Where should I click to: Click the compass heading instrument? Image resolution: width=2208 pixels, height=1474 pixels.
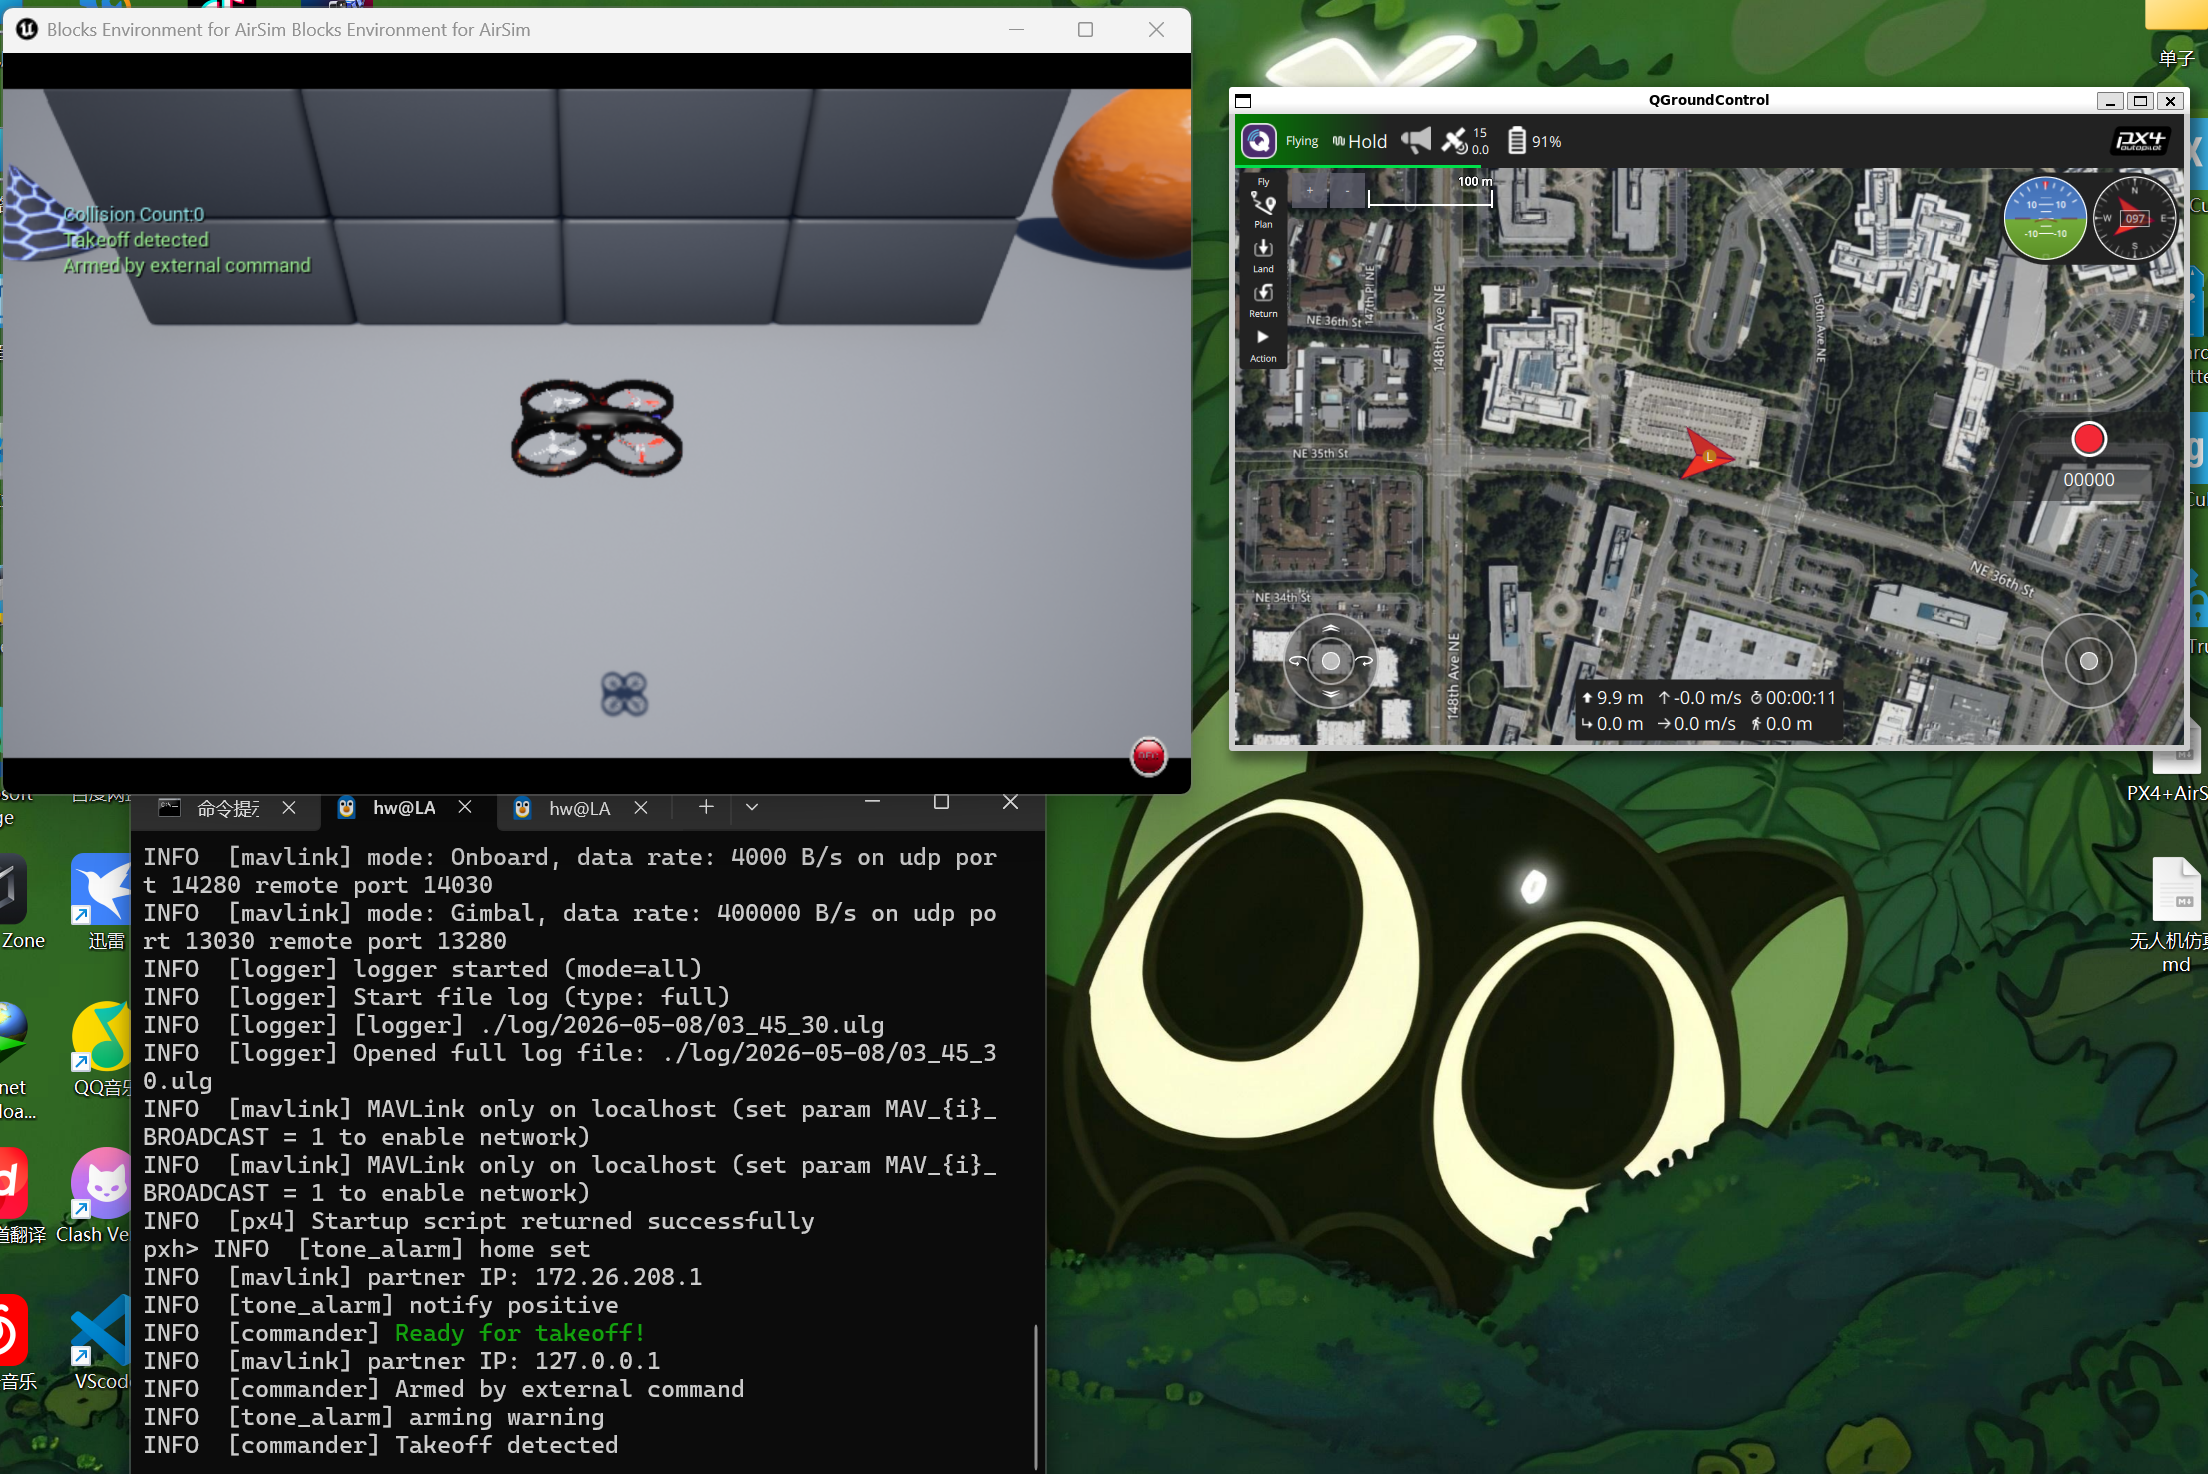coord(2135,219)
